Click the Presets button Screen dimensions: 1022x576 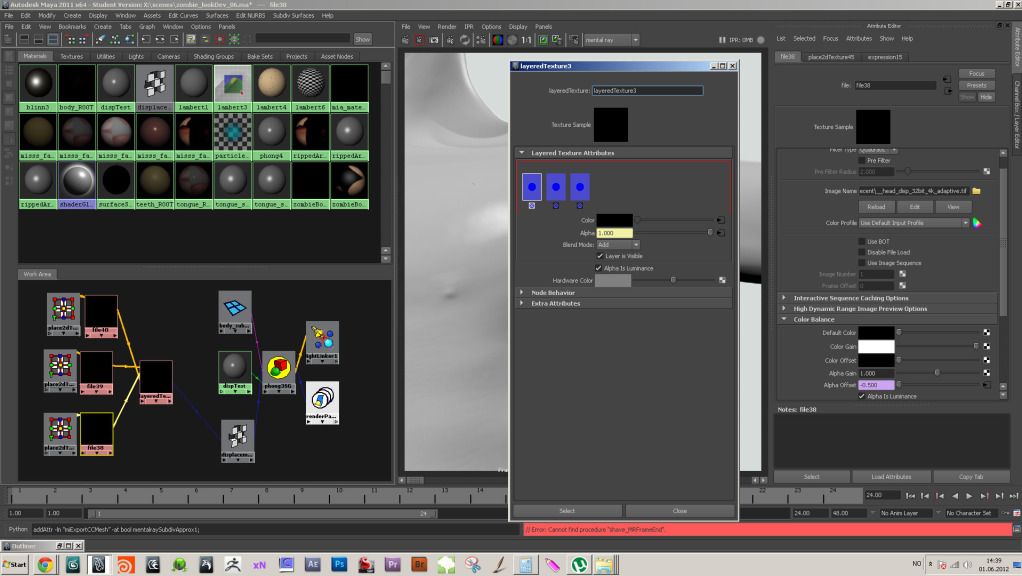976,85
